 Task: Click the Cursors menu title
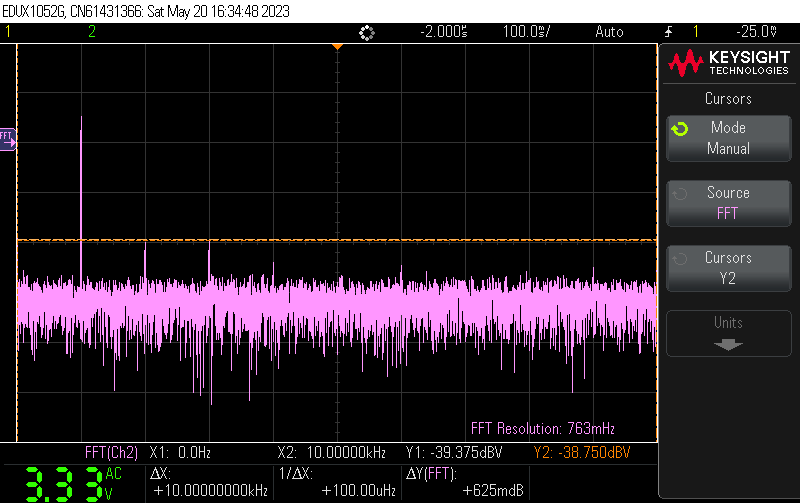(728, 98)
